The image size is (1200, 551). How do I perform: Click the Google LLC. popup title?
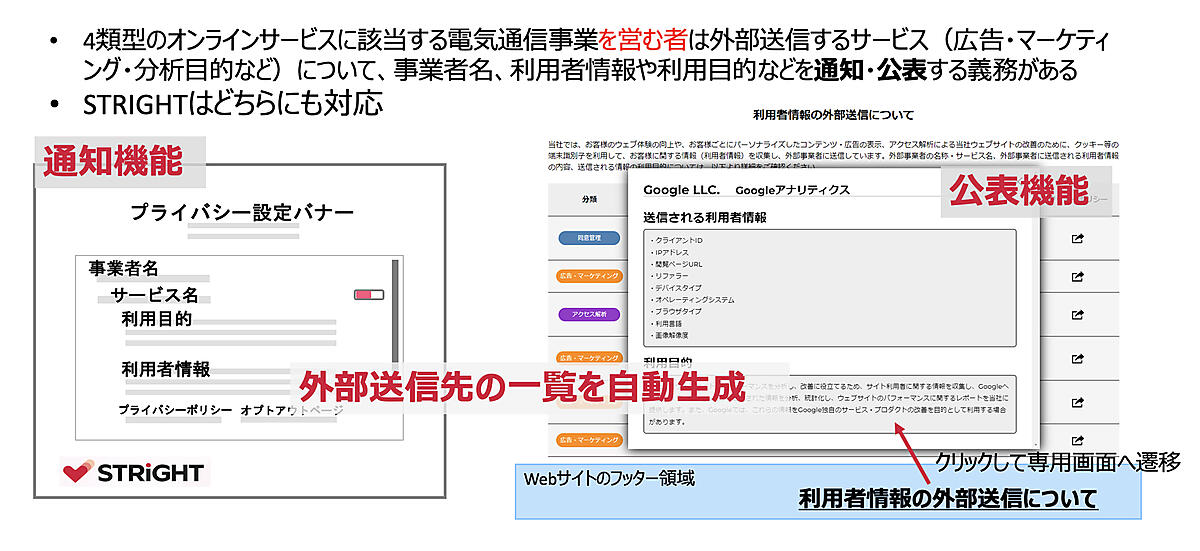click(x=681, y=189)
